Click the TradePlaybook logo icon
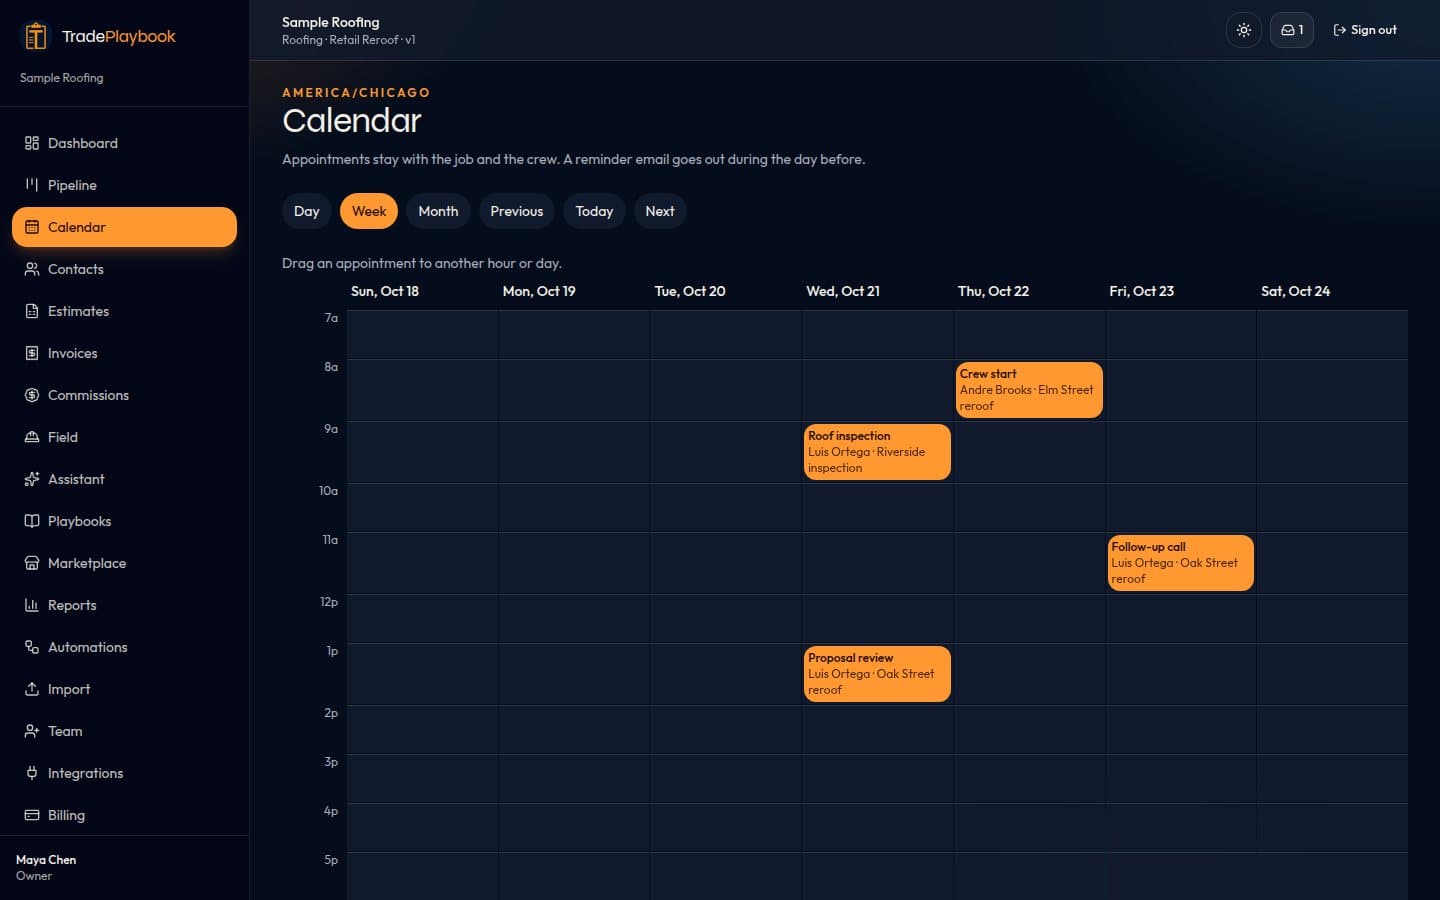 (36, 36)
